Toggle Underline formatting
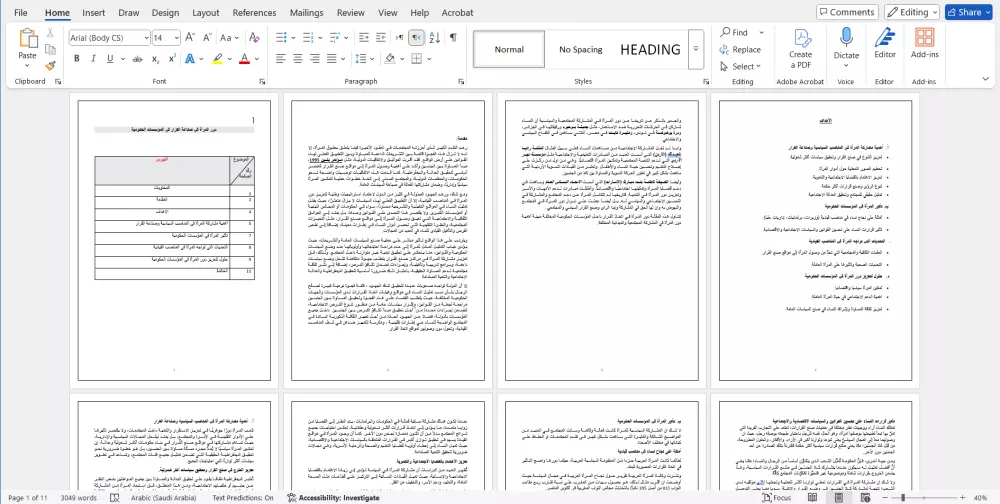1000x504 pixels. pos(110,59)
